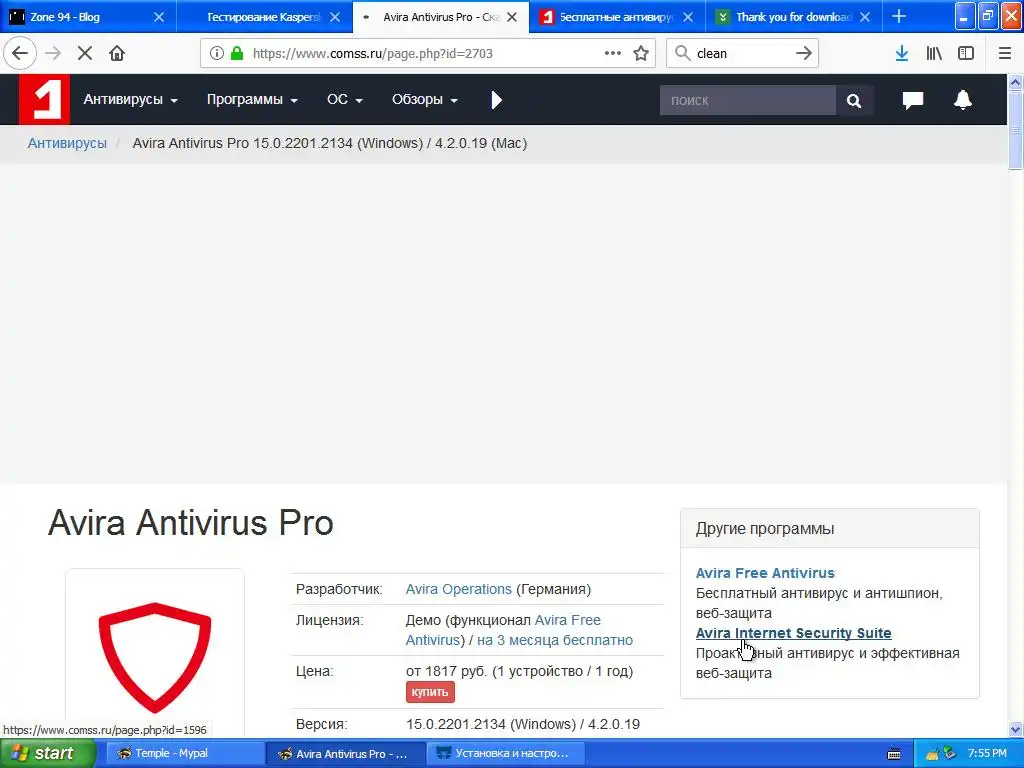Close the active Avira Antivirus Pro tab
This screenshot has height=768, width=1024.
pos(512,17)
